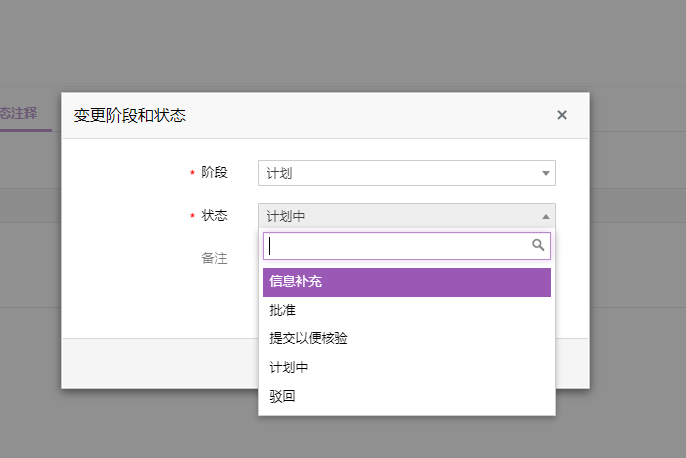
Task: Click the 阶段 field label
Action: [214, 172]
